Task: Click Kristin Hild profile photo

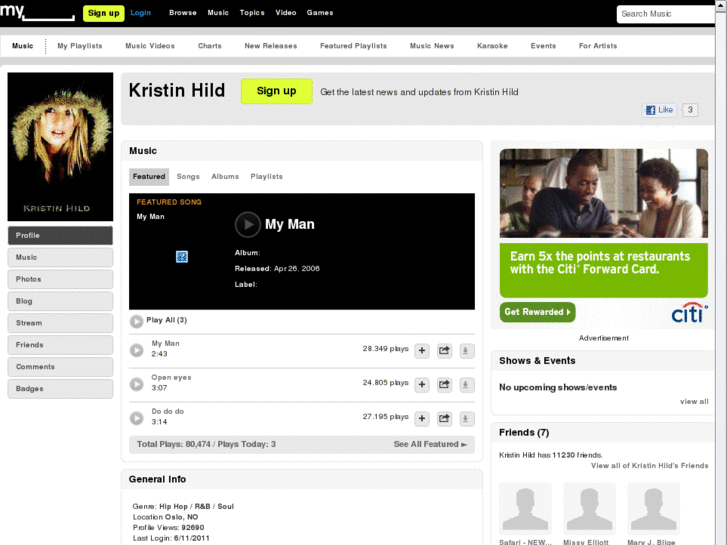Action: (60, 147)
